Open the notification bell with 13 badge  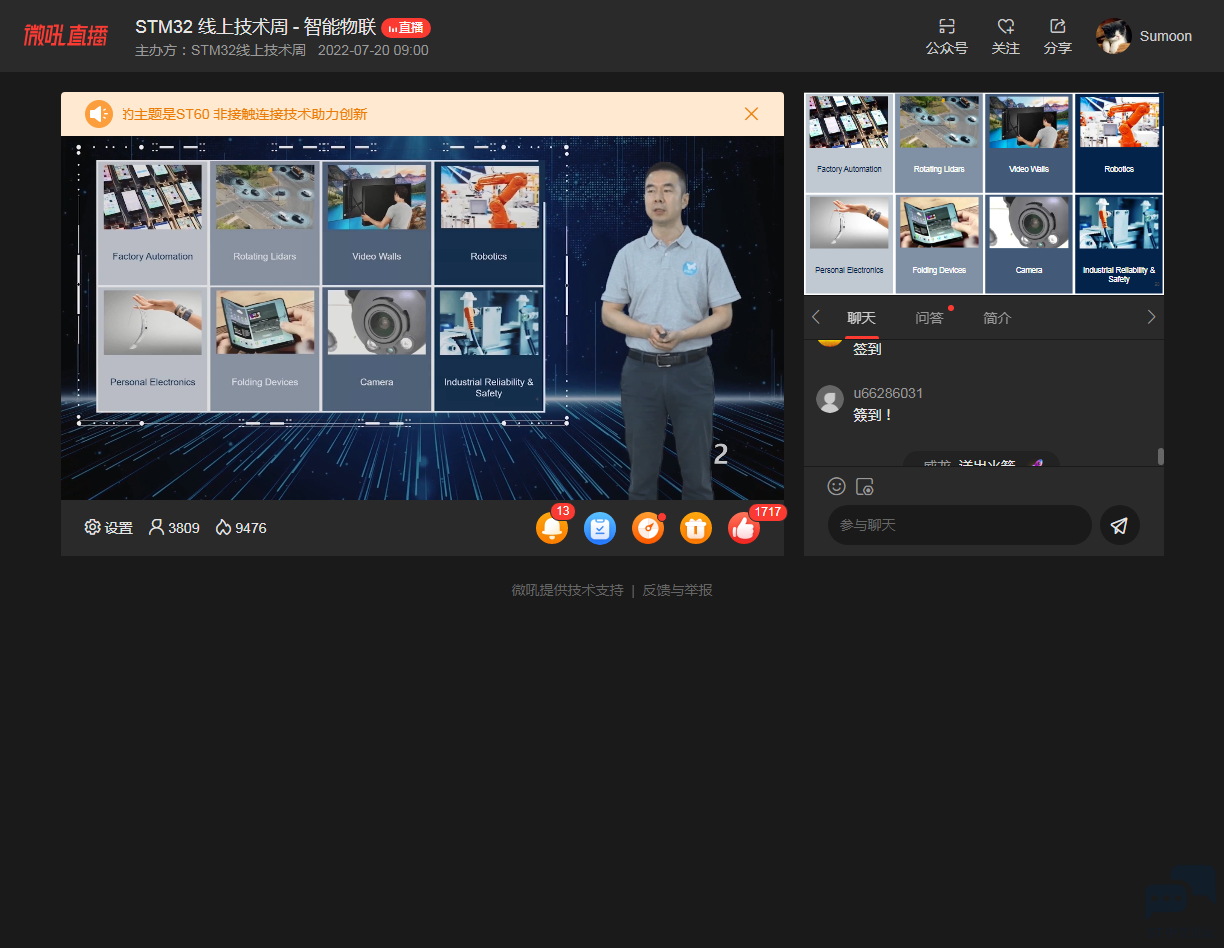coord(552,528)
